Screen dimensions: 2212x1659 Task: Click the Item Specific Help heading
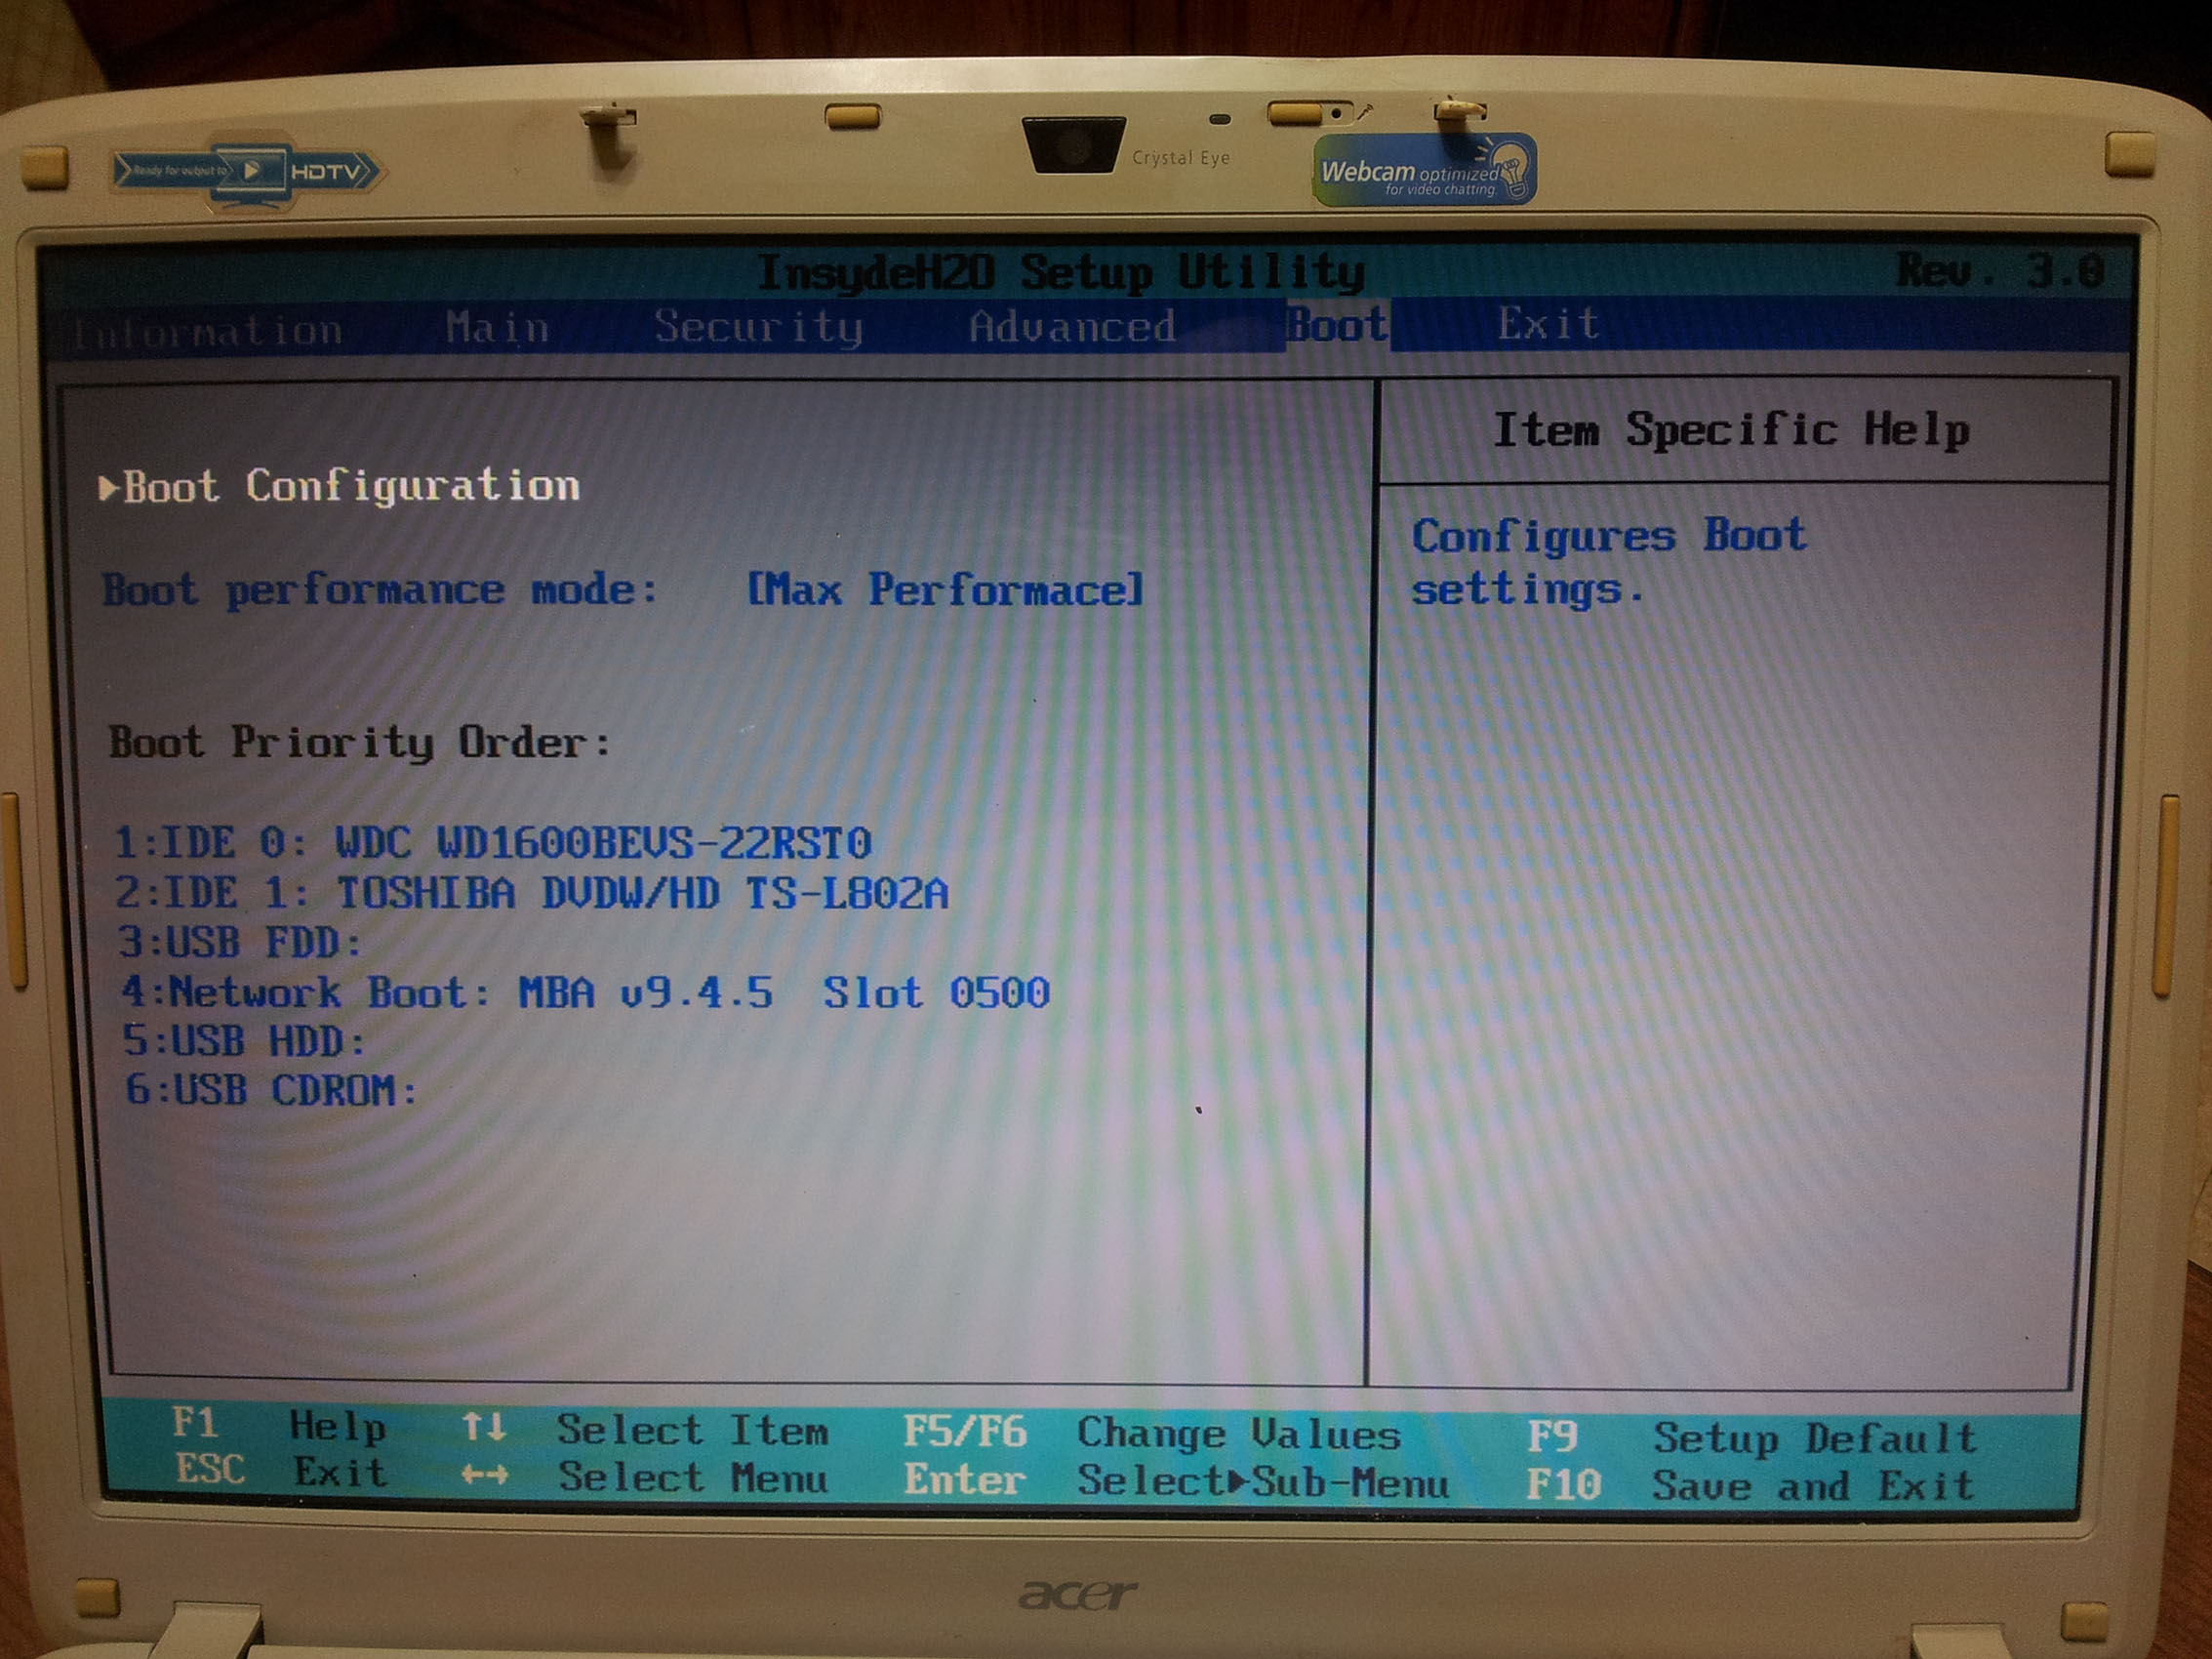click(1731, 431)
